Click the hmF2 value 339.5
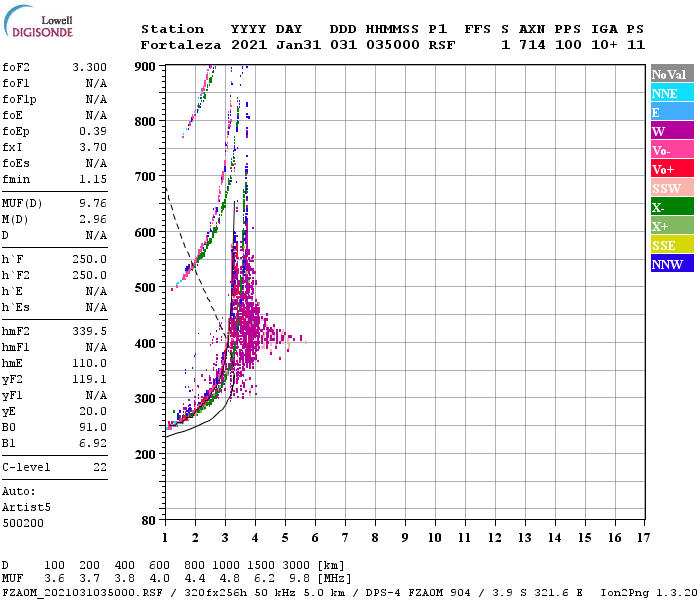This screenshot has width=700, height=600. (x=90, y=331)
